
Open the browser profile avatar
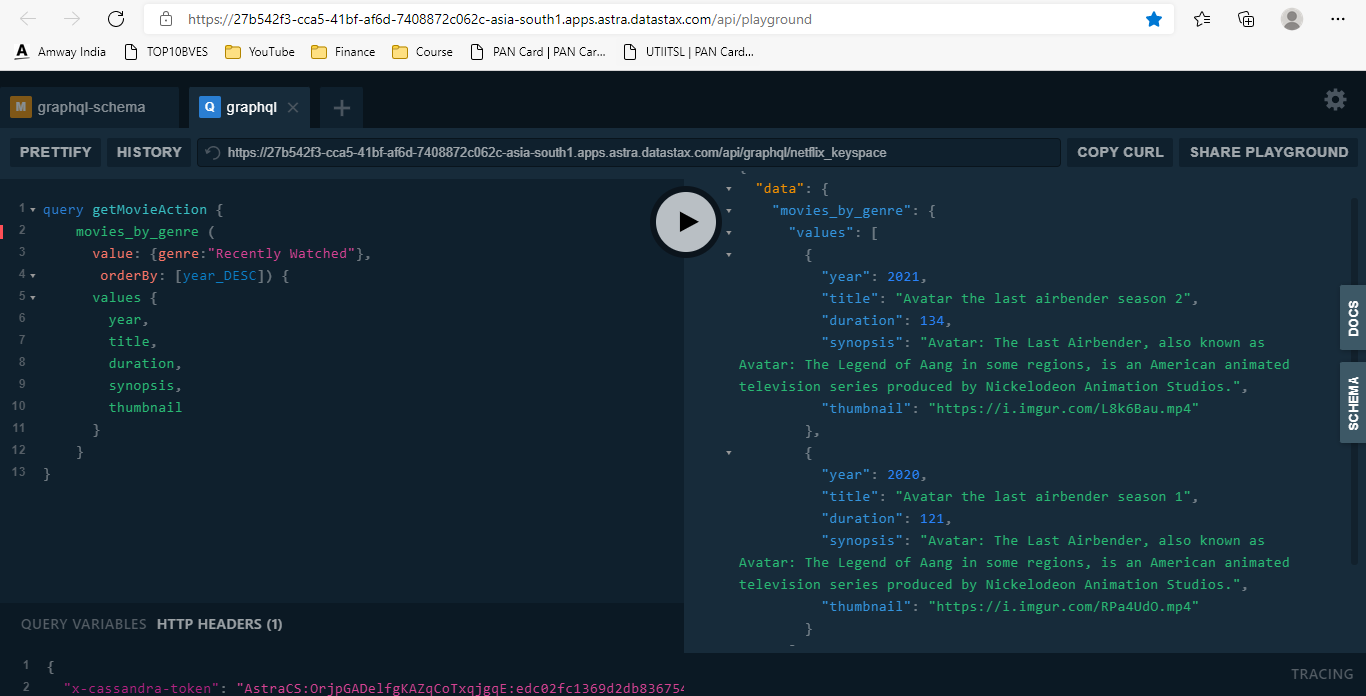pyautogui.click(x=1291, y=18)
